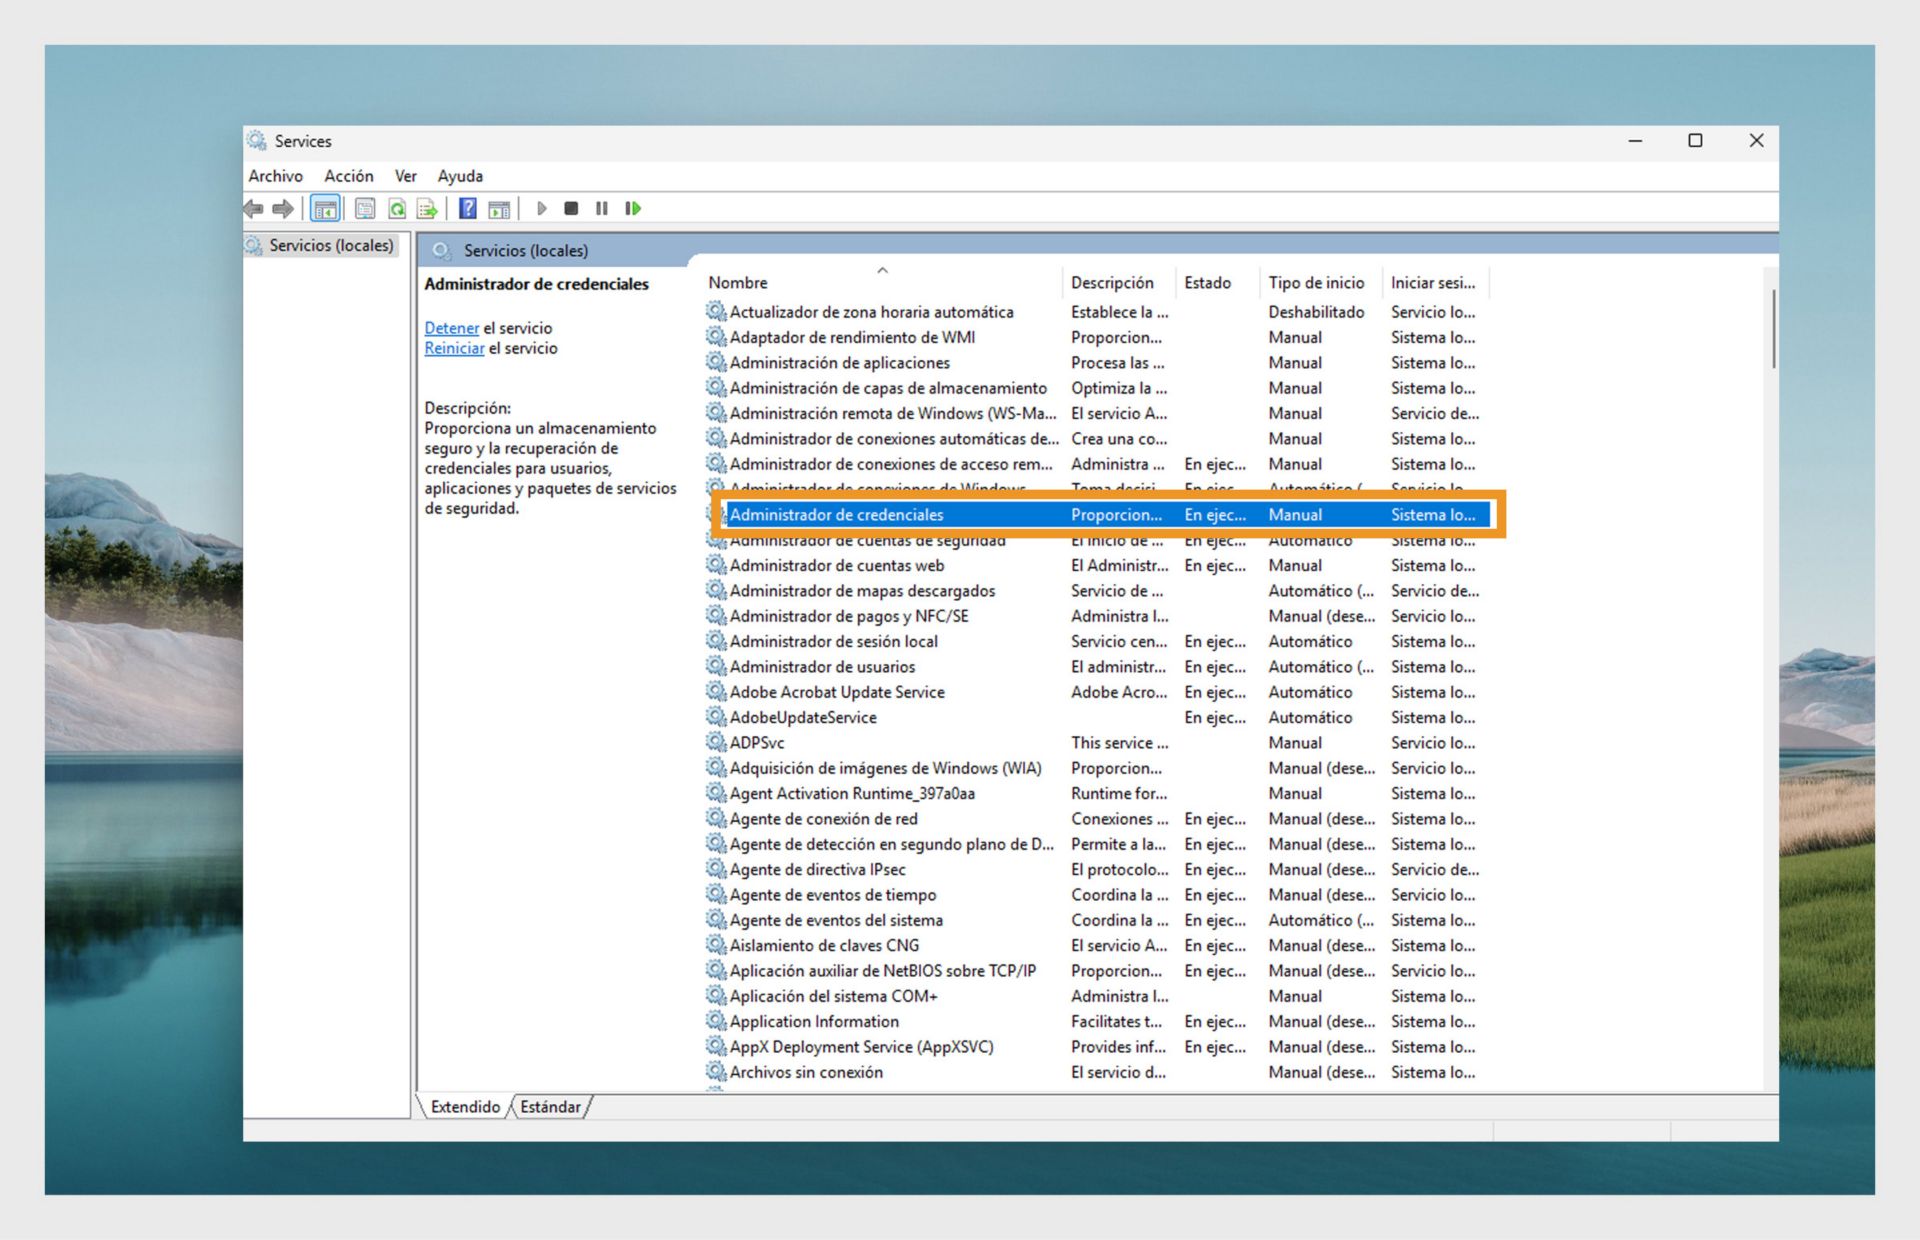Open the Ver menu
Image resolution: width=1920 pixels, height=1240 pixels.
[405, 176]
